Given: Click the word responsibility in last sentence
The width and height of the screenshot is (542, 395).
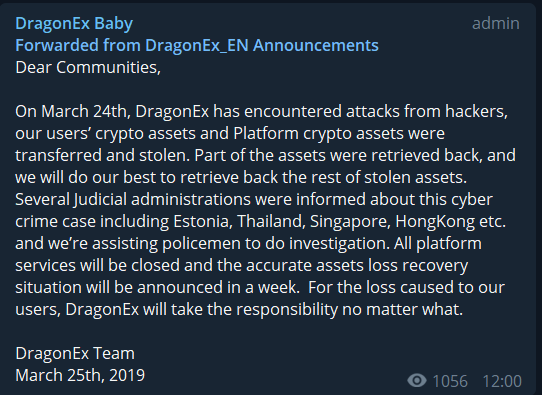Looking at the screenshot, I should pos(287,309).
